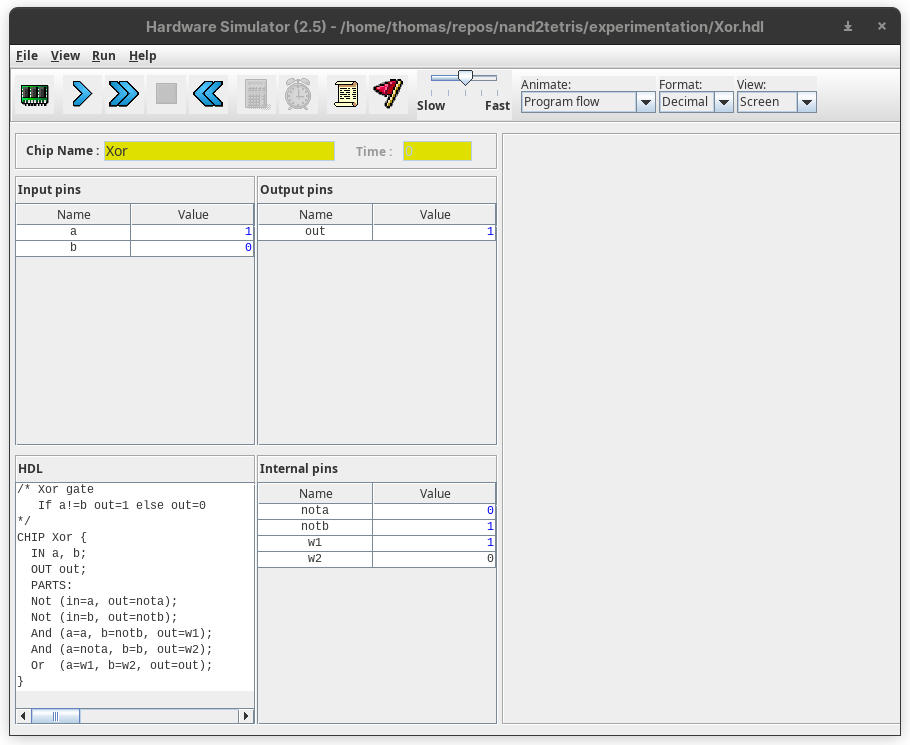This screenshot has height=745, width=910.
Task: Click the Breakpoints red flag icon
Action: (x=388, y=94)
